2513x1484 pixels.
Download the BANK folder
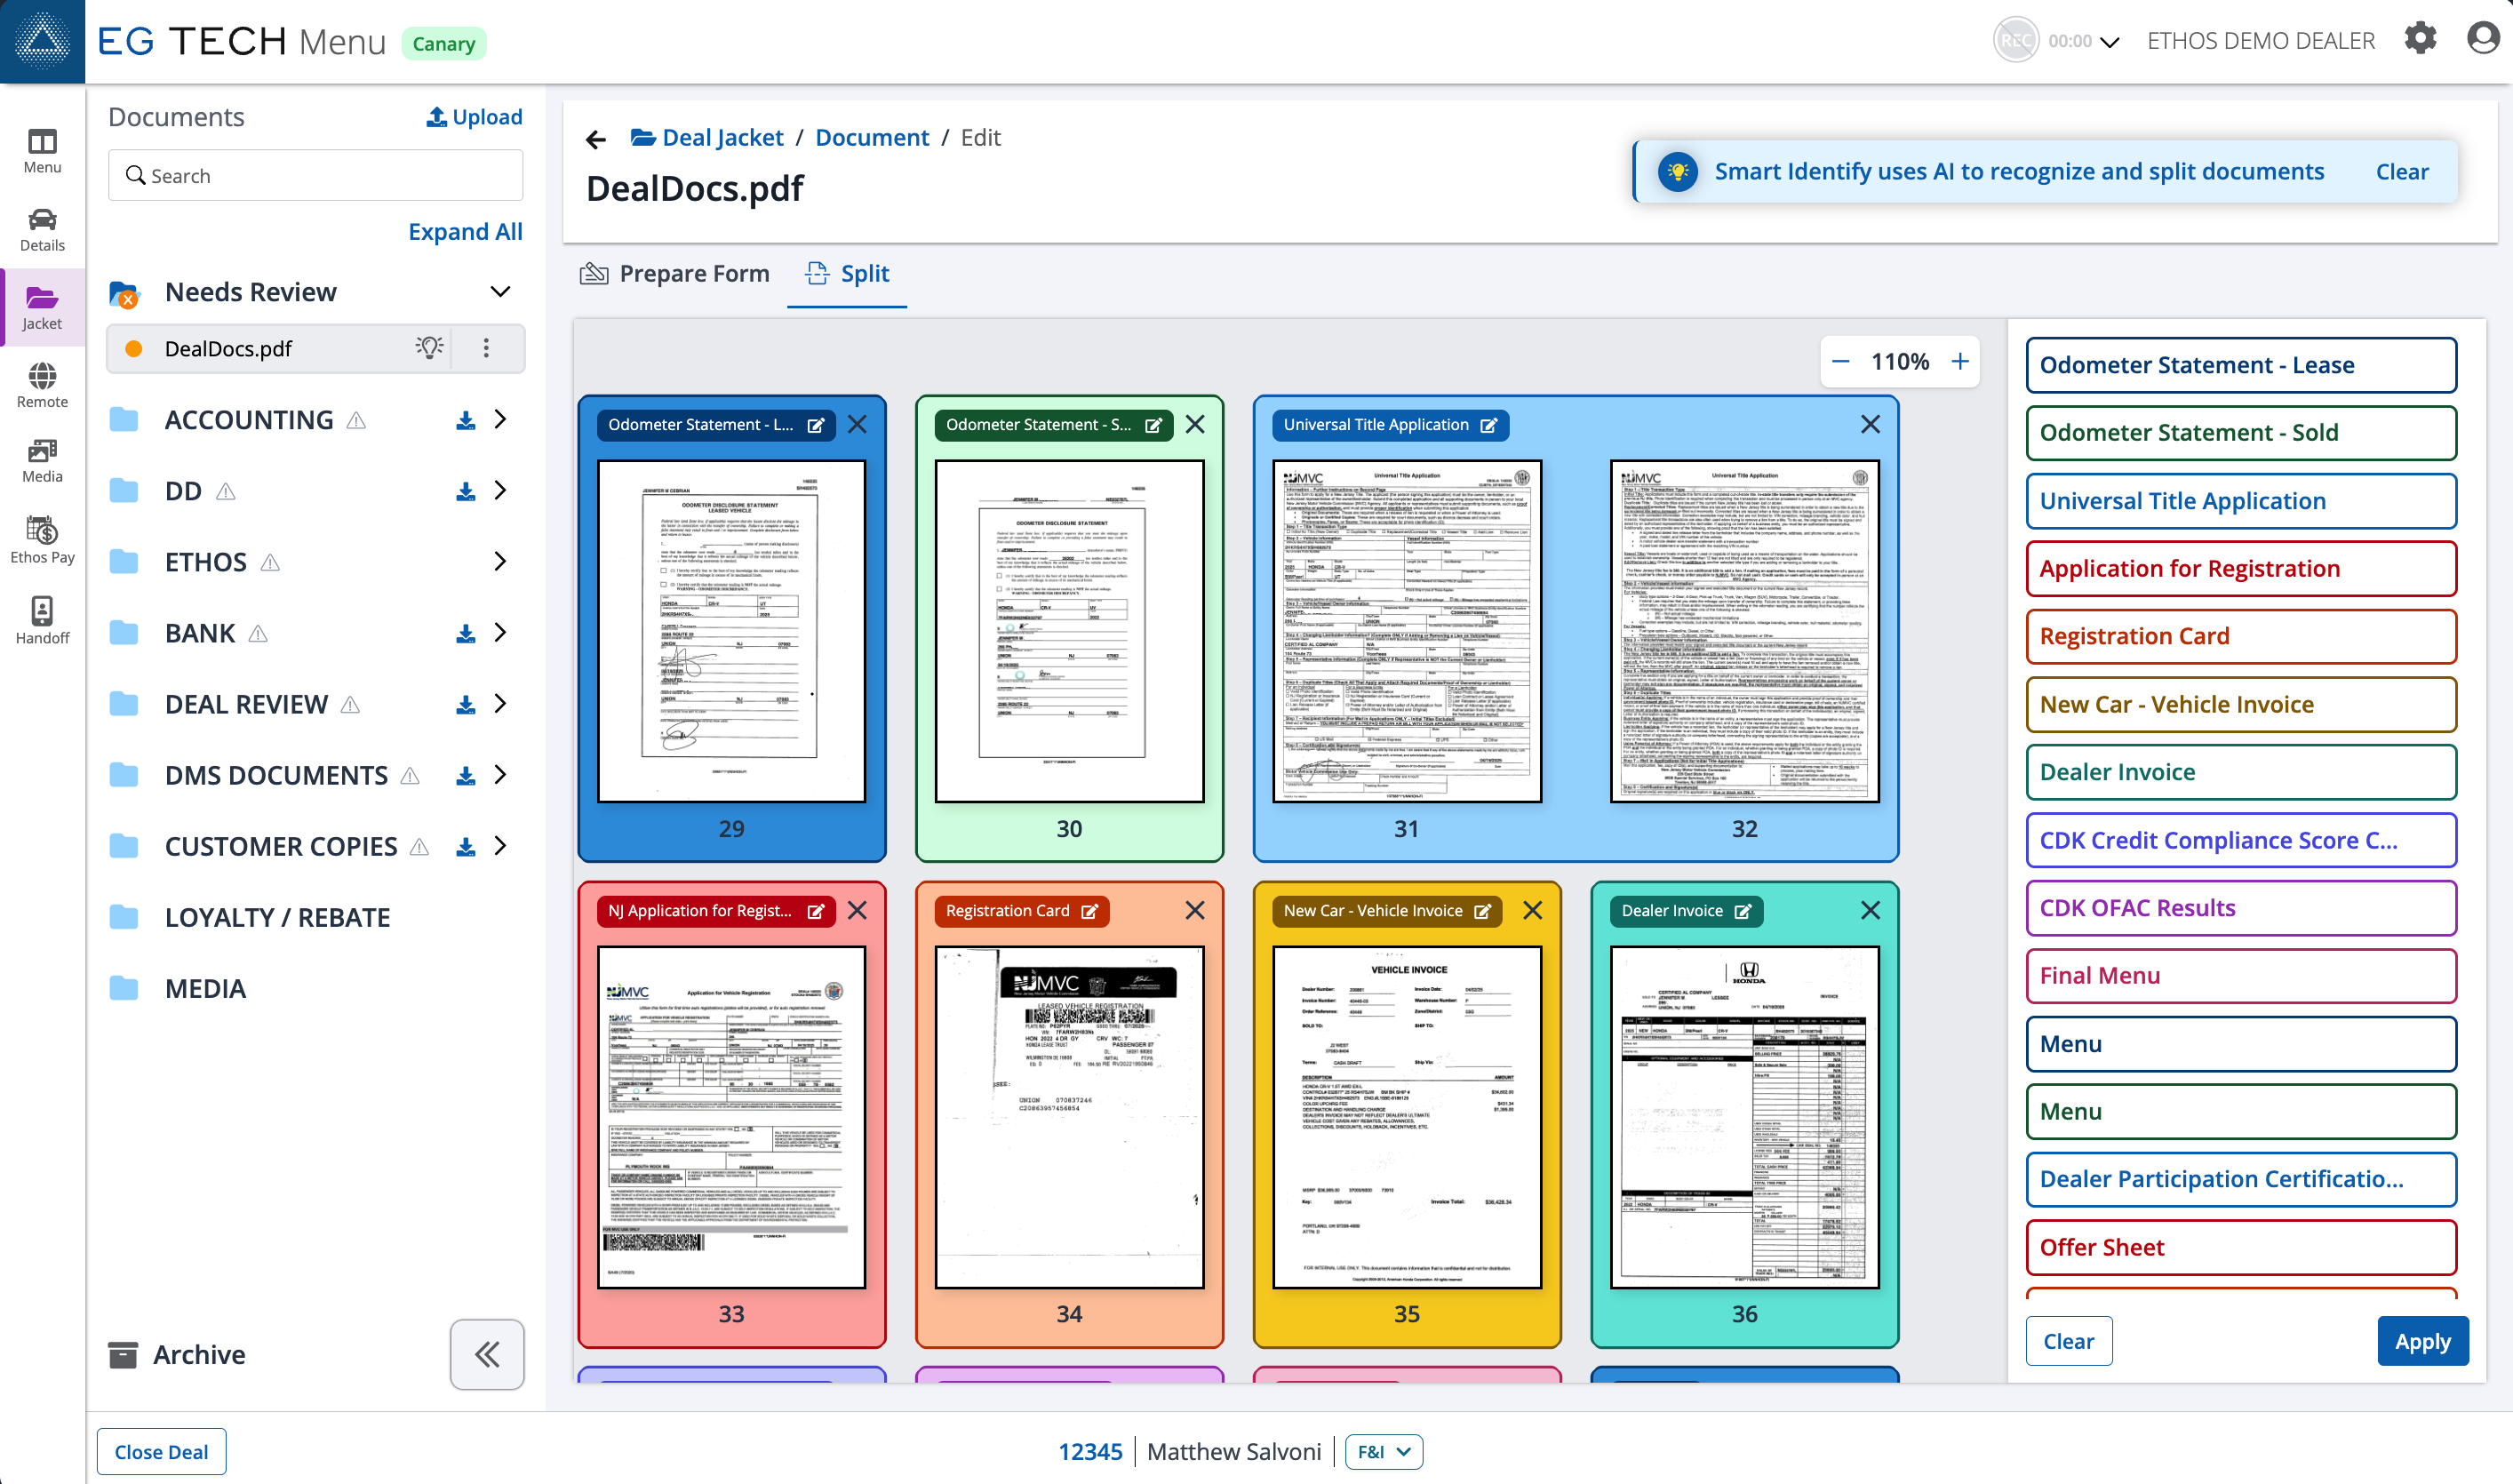[x=465, y=634]
